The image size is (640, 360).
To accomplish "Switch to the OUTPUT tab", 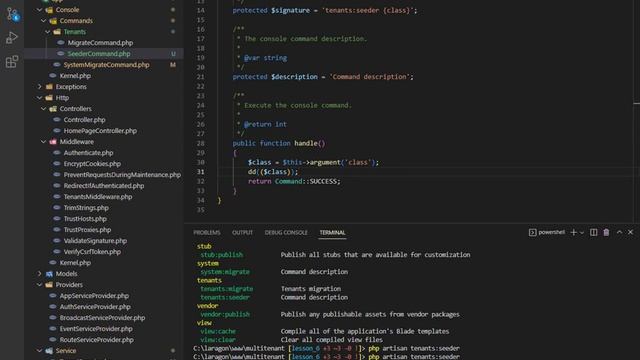I will (x=242, y=233).
